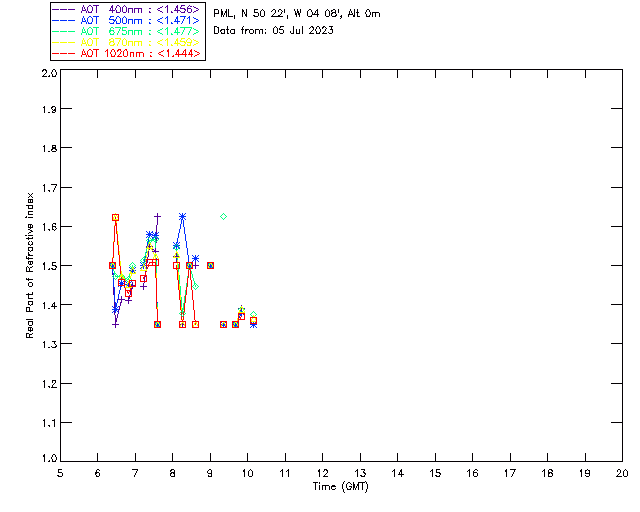Click the purple plus marker at top near 7.6 GMT
Screen dimensions: 640x512
click(x=157, y=216)
